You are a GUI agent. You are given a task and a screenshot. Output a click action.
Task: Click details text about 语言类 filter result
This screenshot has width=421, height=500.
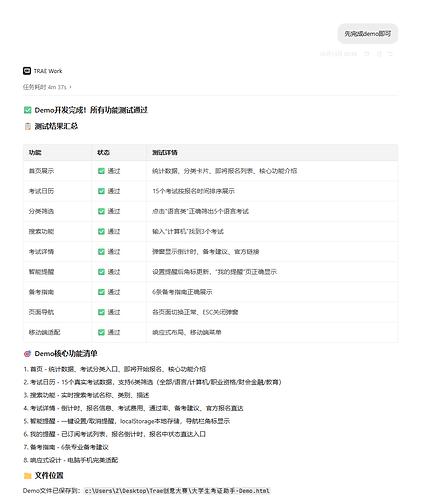pos(200,211)
